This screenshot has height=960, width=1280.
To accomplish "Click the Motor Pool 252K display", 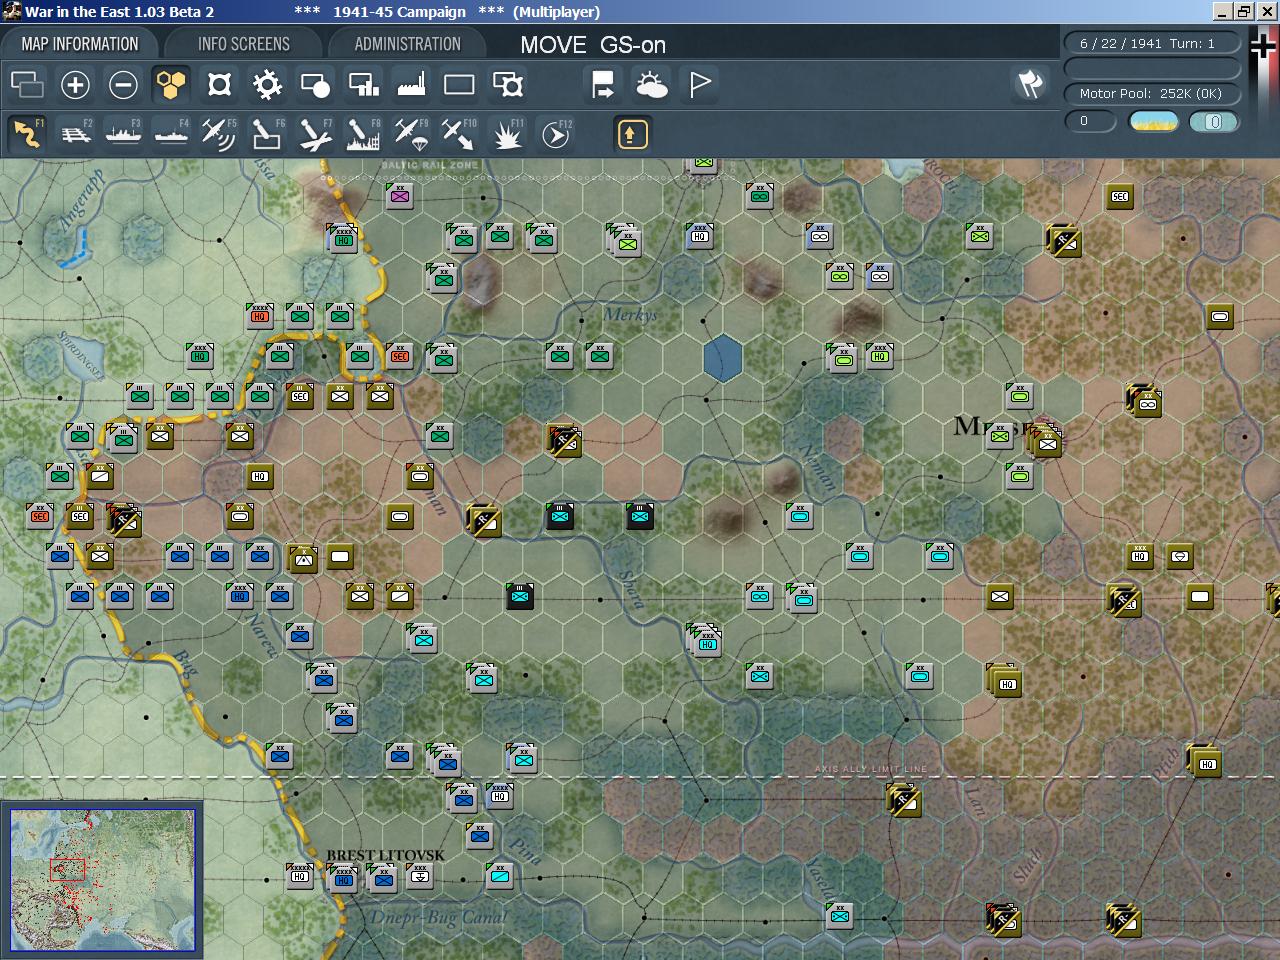I will click(x=1151, y=93).
